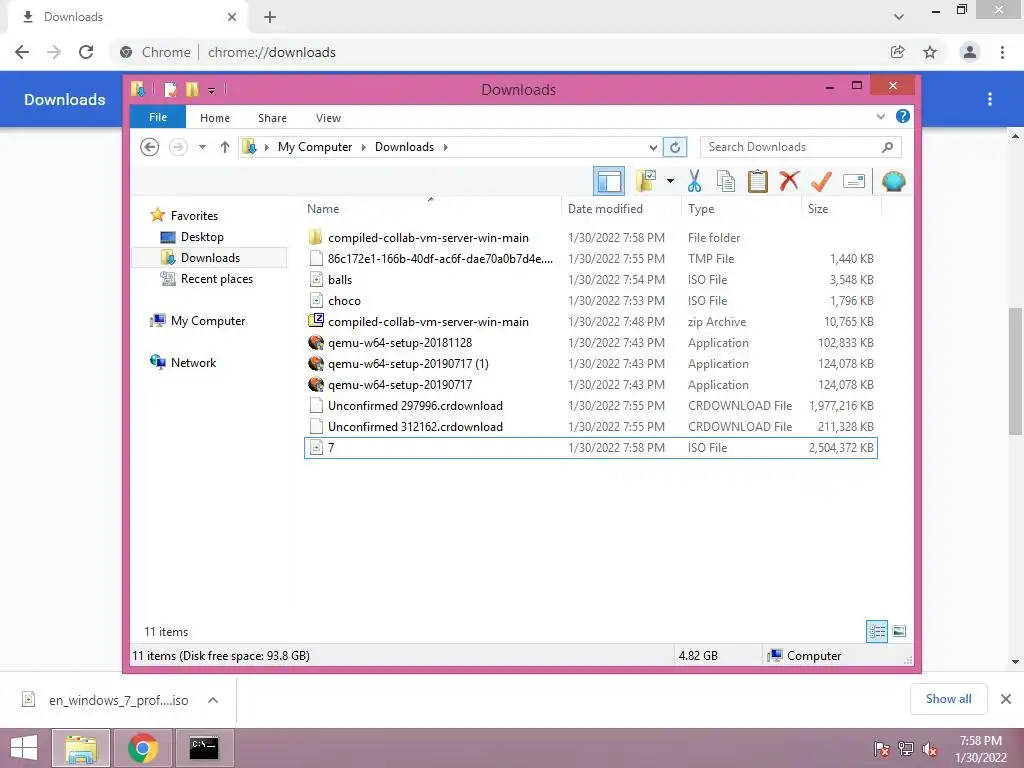Sort files by Size column
Viewport: 1024px width, 768px height.
pyautogui.click(x=841, y=208)
